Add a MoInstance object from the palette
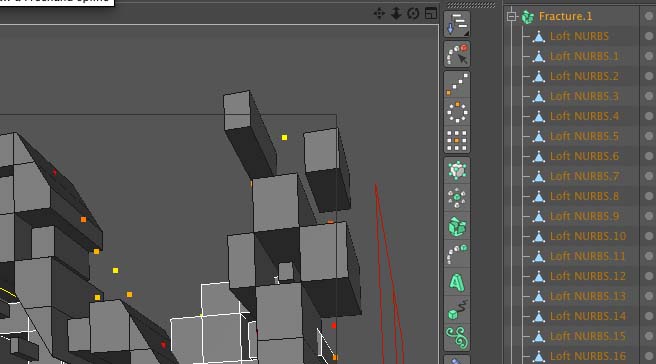Screen dimensions: 656x364 457,254
